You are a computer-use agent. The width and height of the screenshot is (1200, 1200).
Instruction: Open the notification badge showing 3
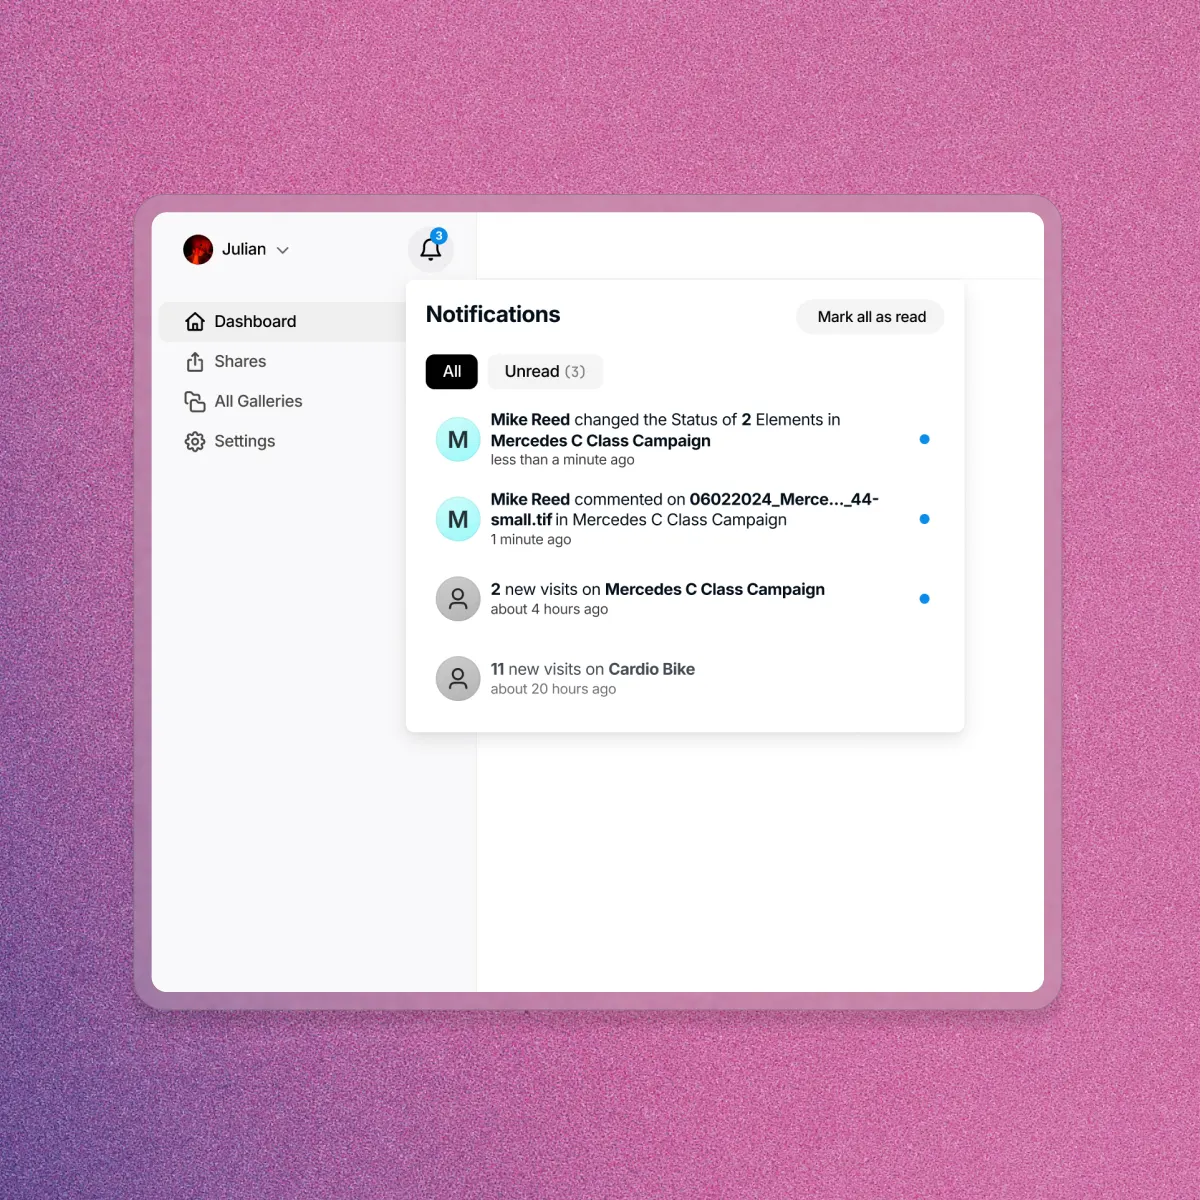438,235
